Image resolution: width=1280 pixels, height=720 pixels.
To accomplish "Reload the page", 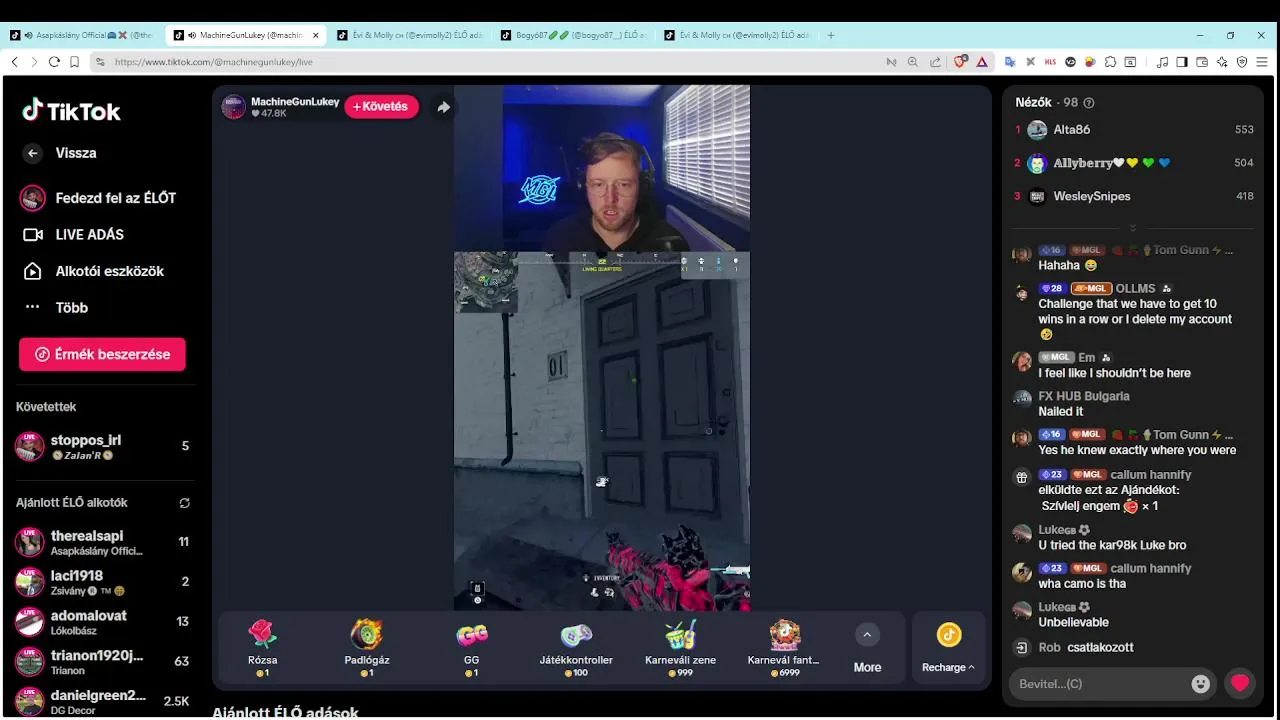I will pyautogui.click(x=54, y=62).
